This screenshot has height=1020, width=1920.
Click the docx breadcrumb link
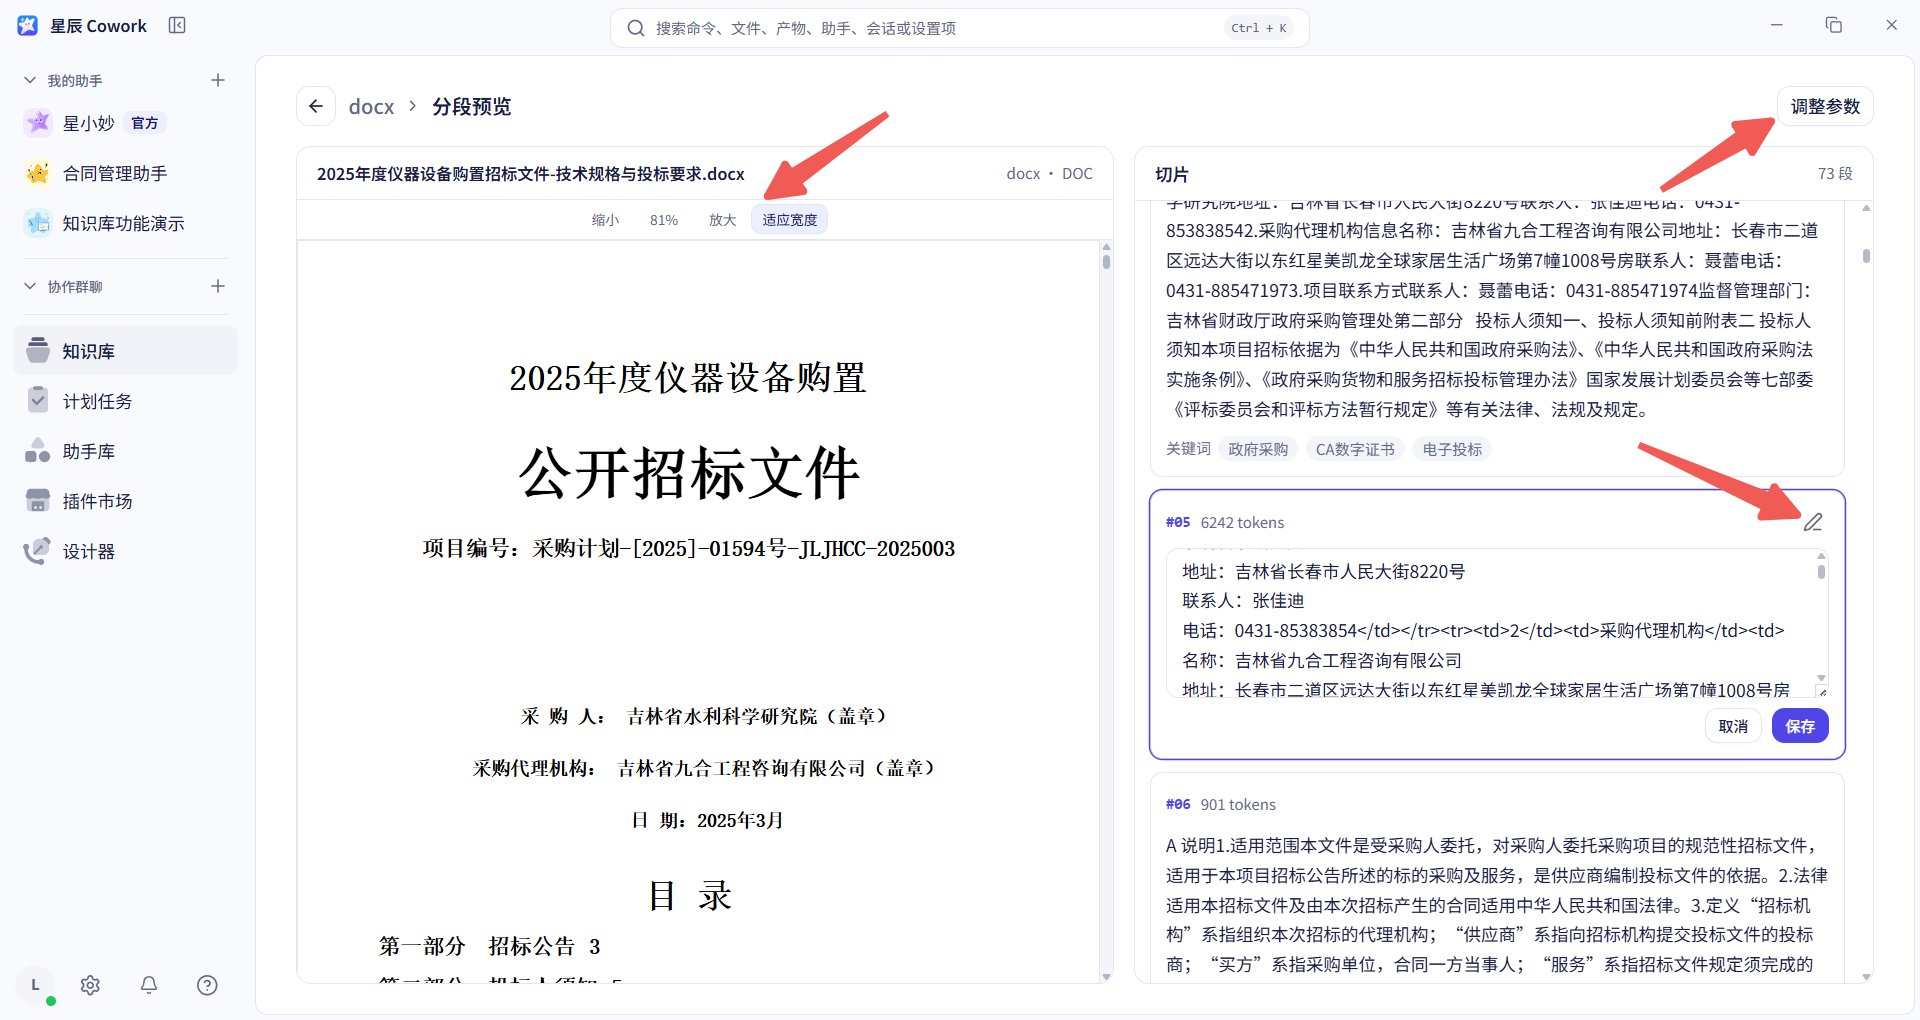click(x=371, y=107)
